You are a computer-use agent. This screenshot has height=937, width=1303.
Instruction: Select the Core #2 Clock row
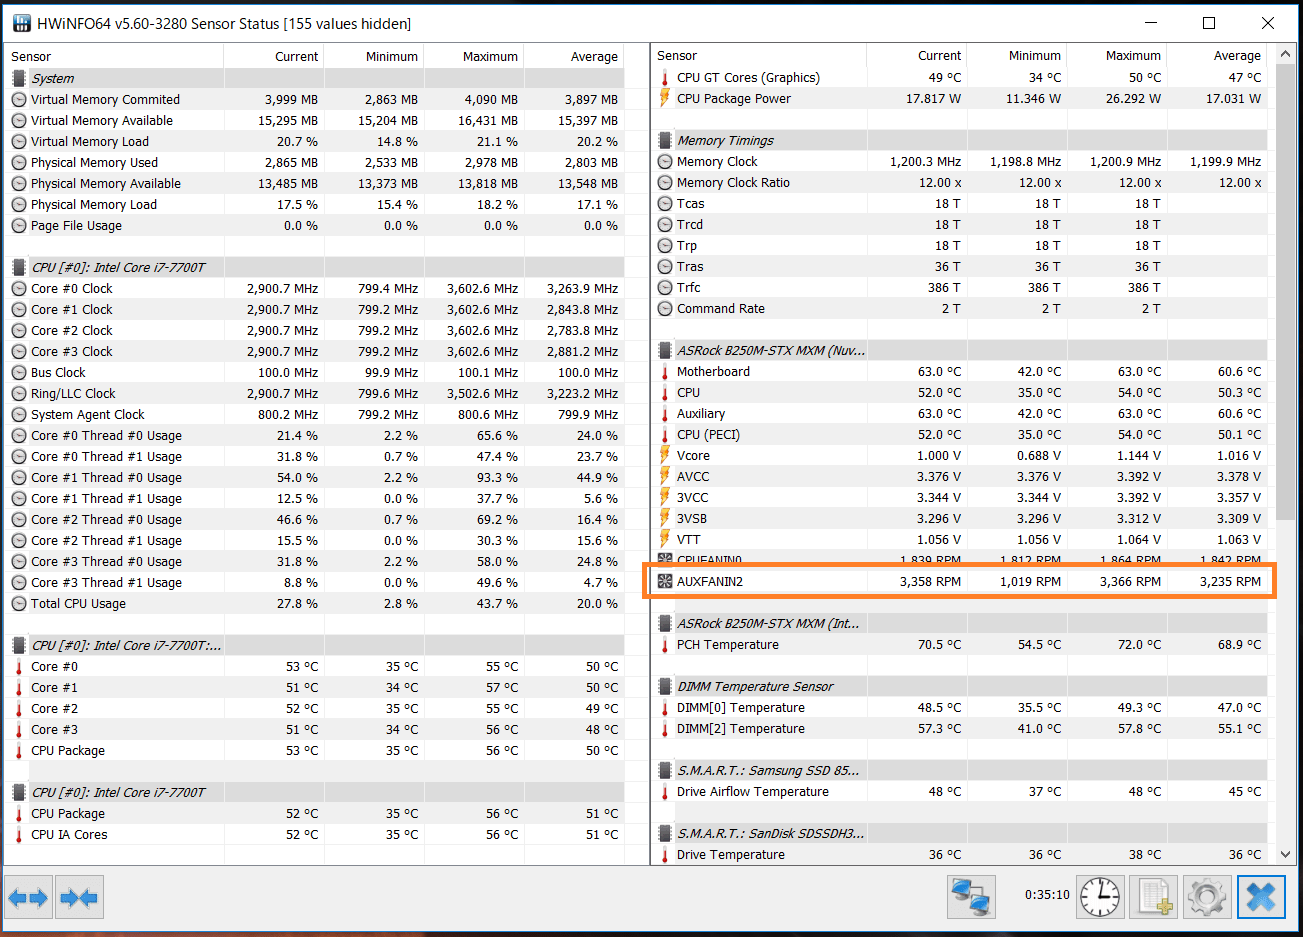click(314, 330)
